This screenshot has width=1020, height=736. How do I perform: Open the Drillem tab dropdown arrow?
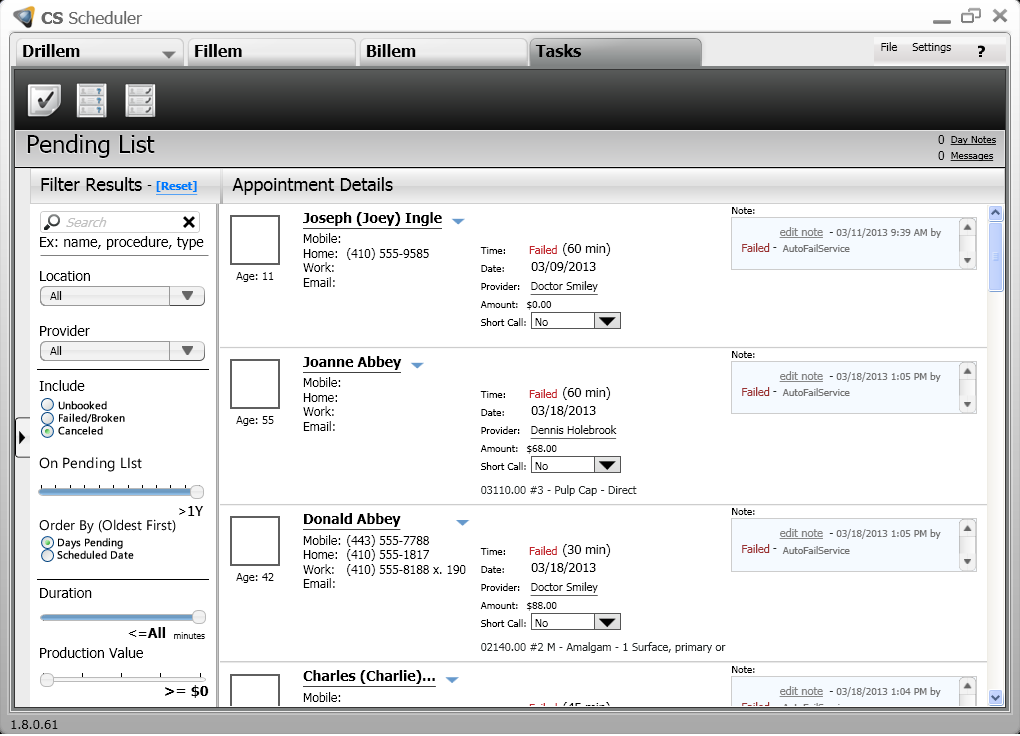[168, 55]
